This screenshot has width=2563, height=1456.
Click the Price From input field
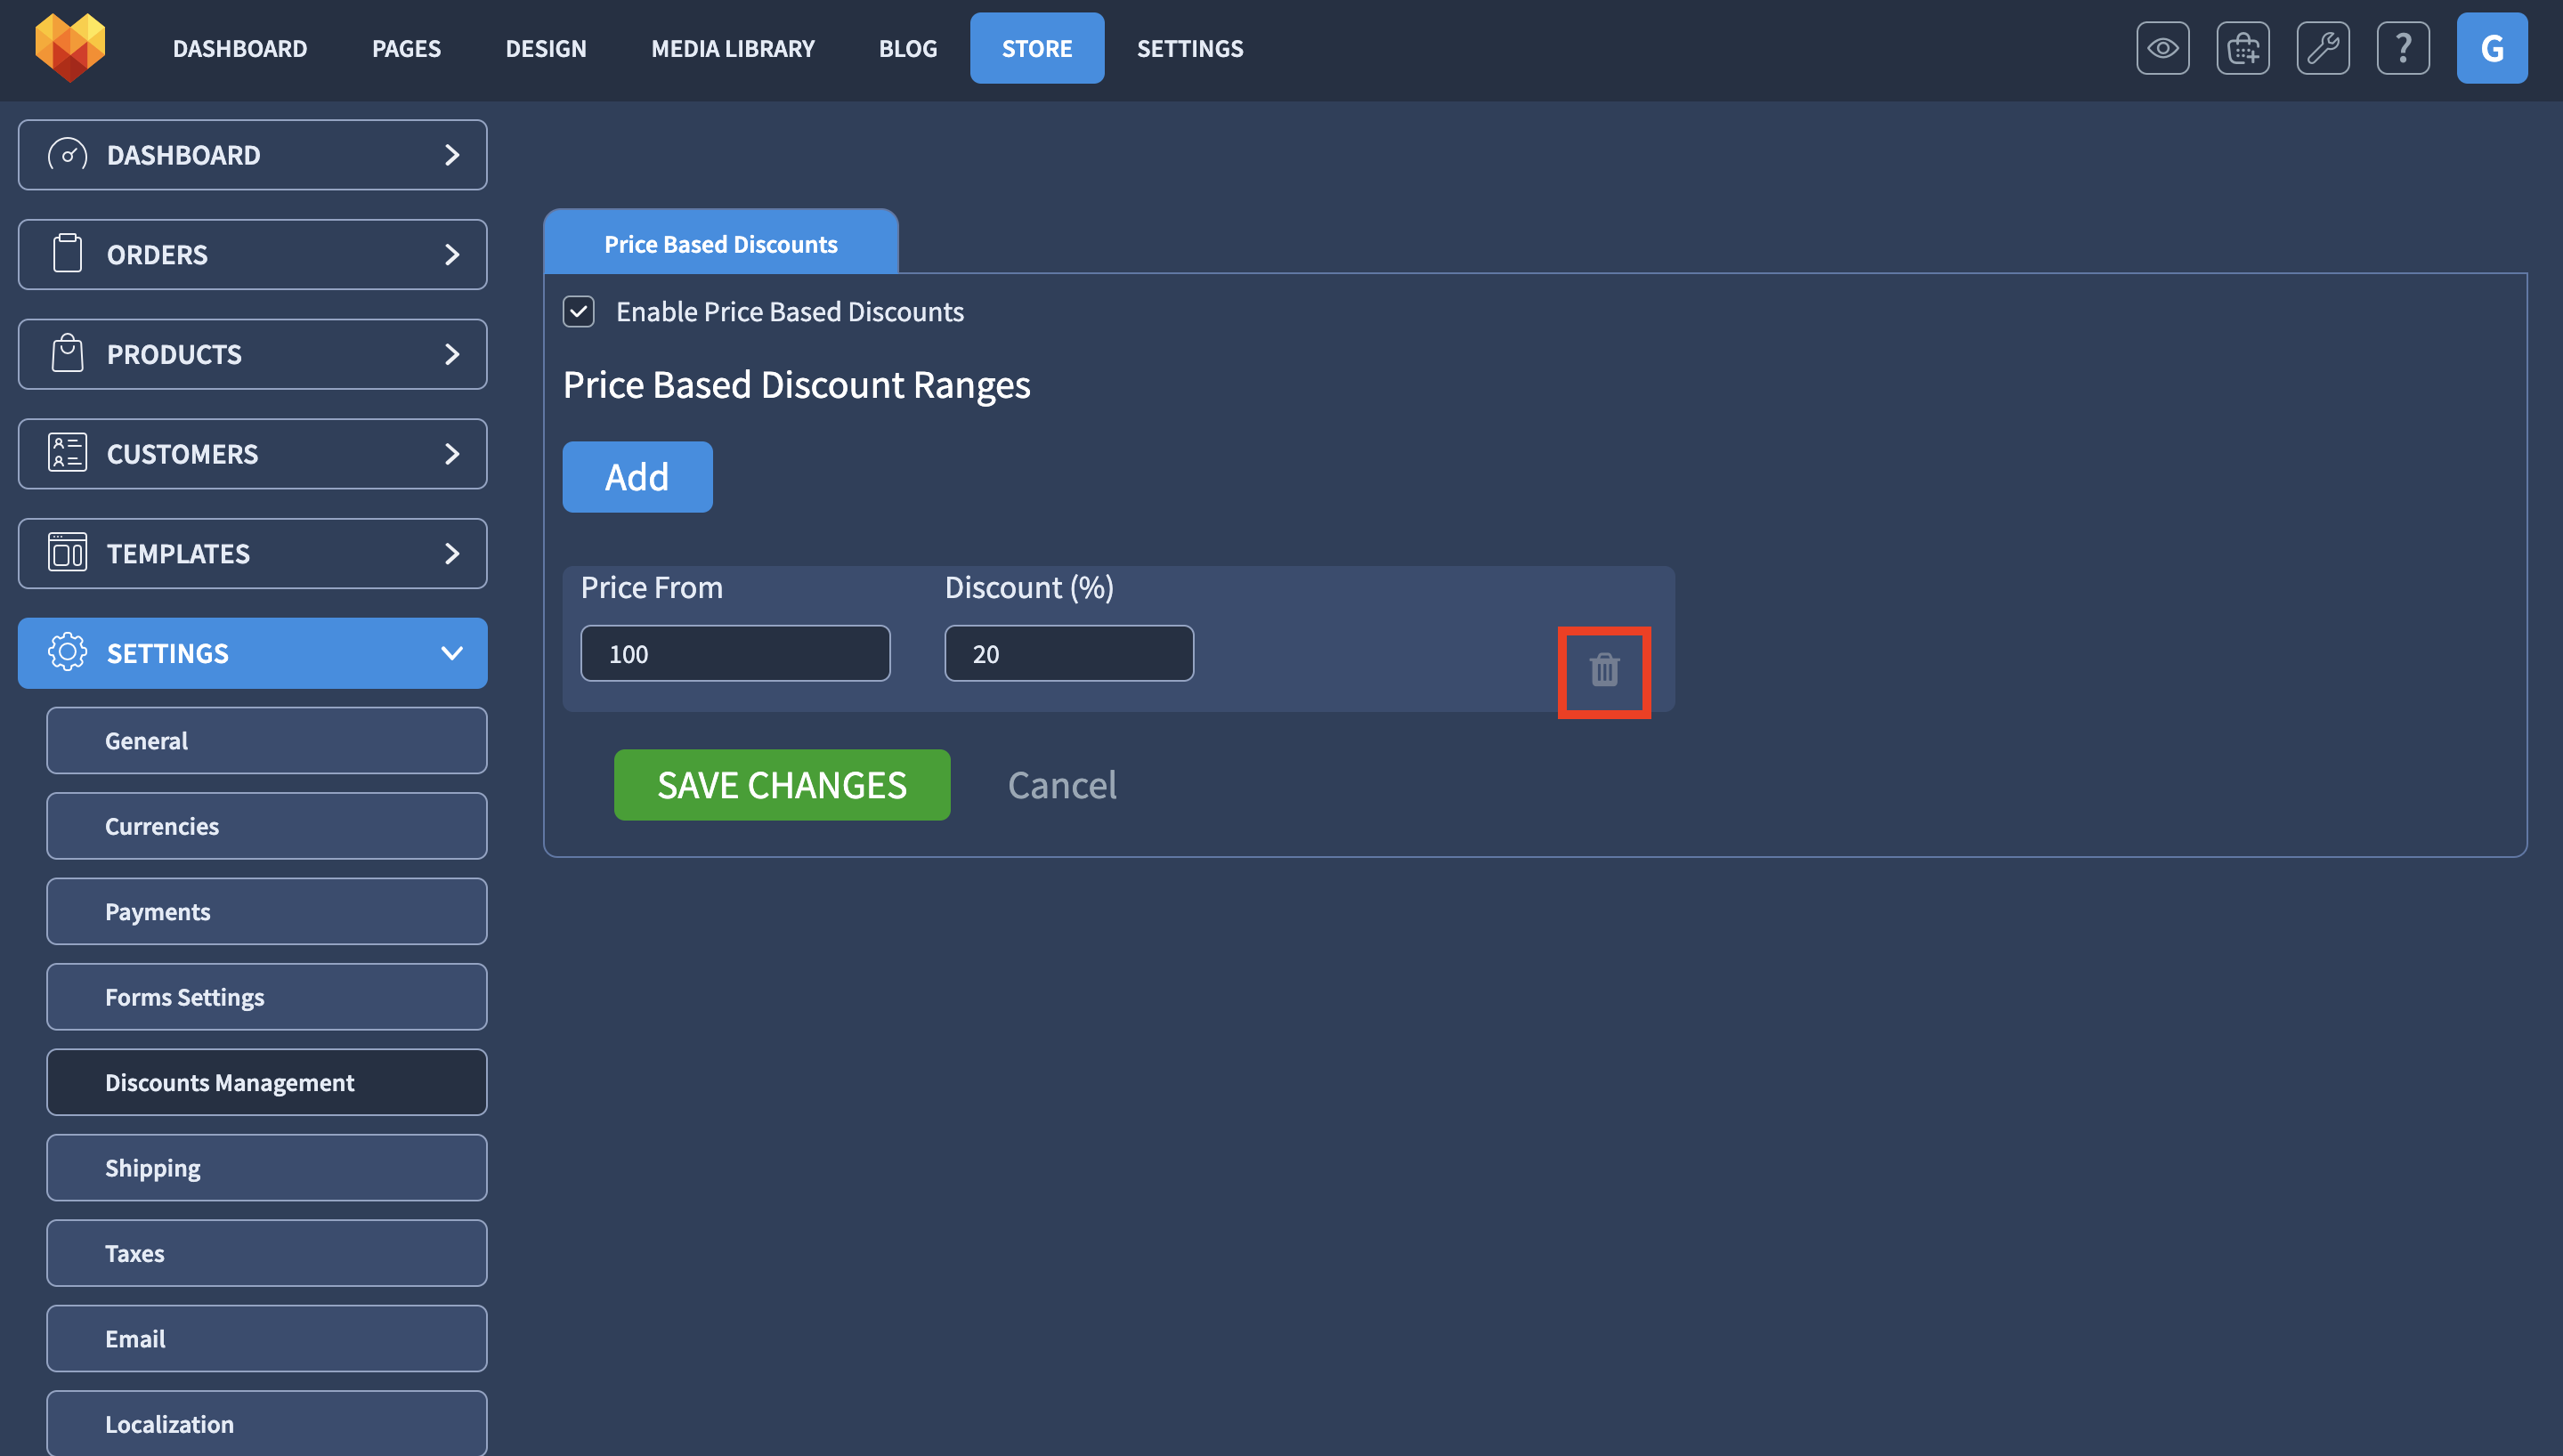pyautogui.click(x=735, y=654)
